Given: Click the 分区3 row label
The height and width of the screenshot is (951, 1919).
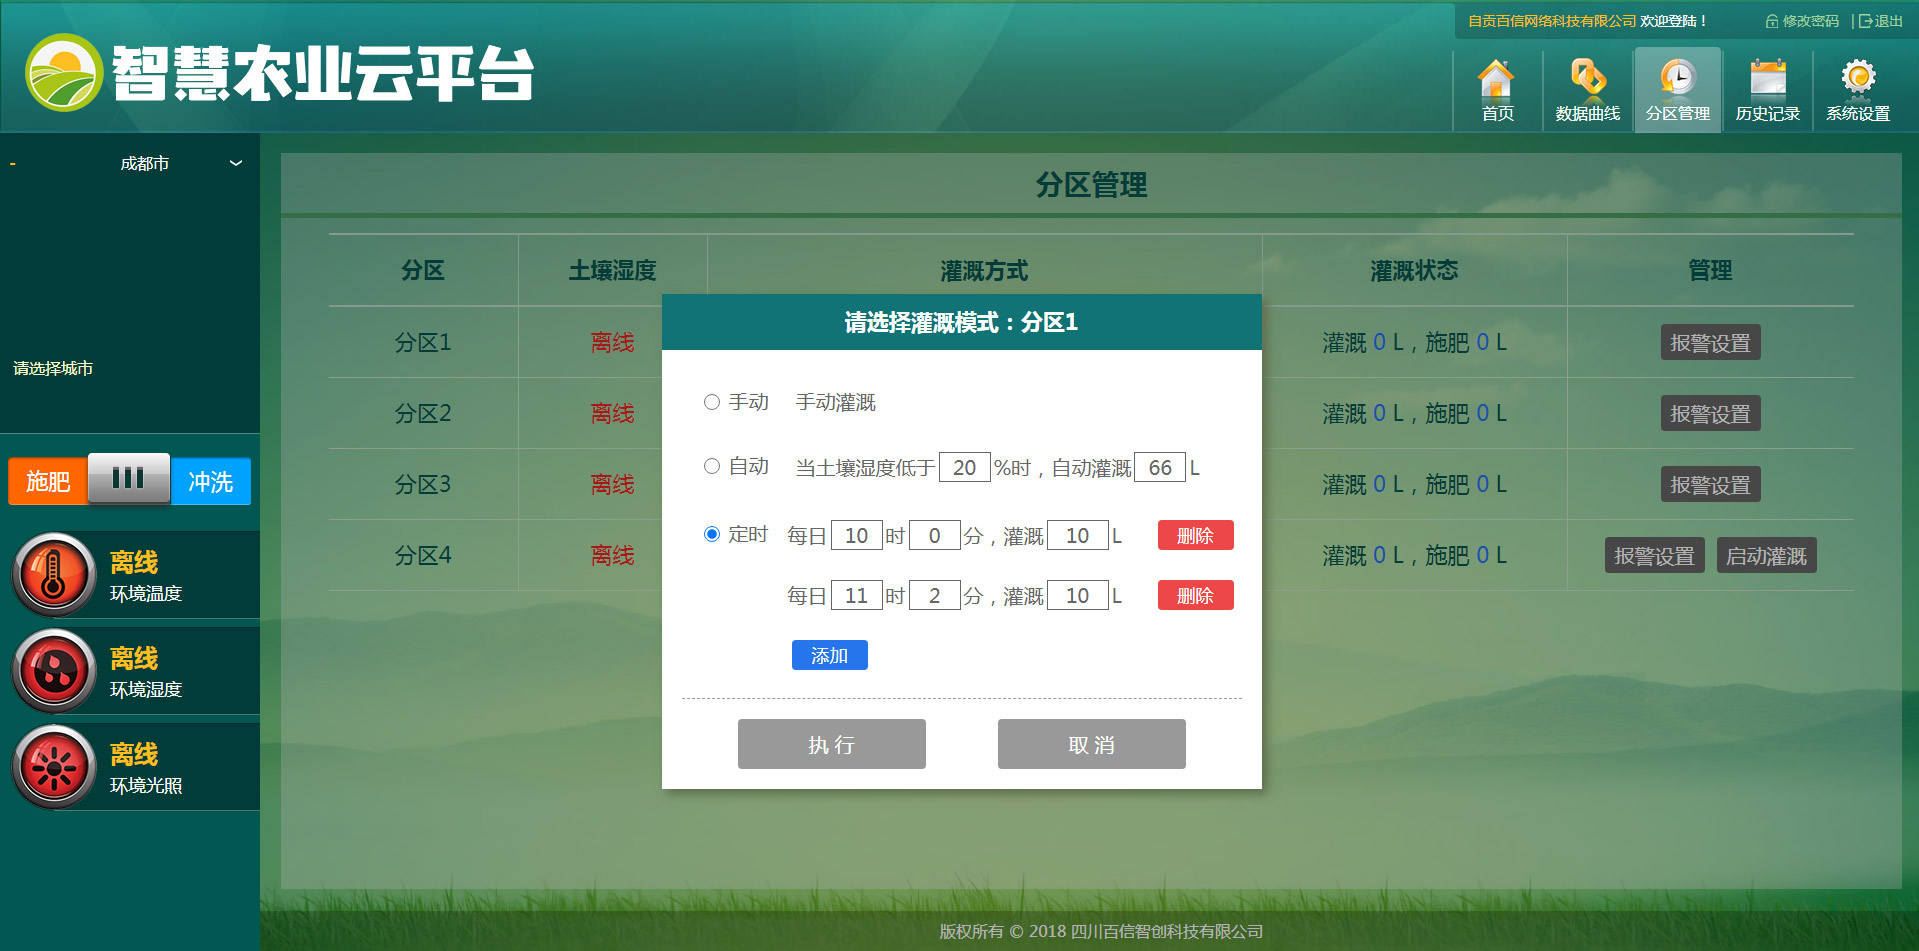Looking at the screenshot, I should pos(423,484).
